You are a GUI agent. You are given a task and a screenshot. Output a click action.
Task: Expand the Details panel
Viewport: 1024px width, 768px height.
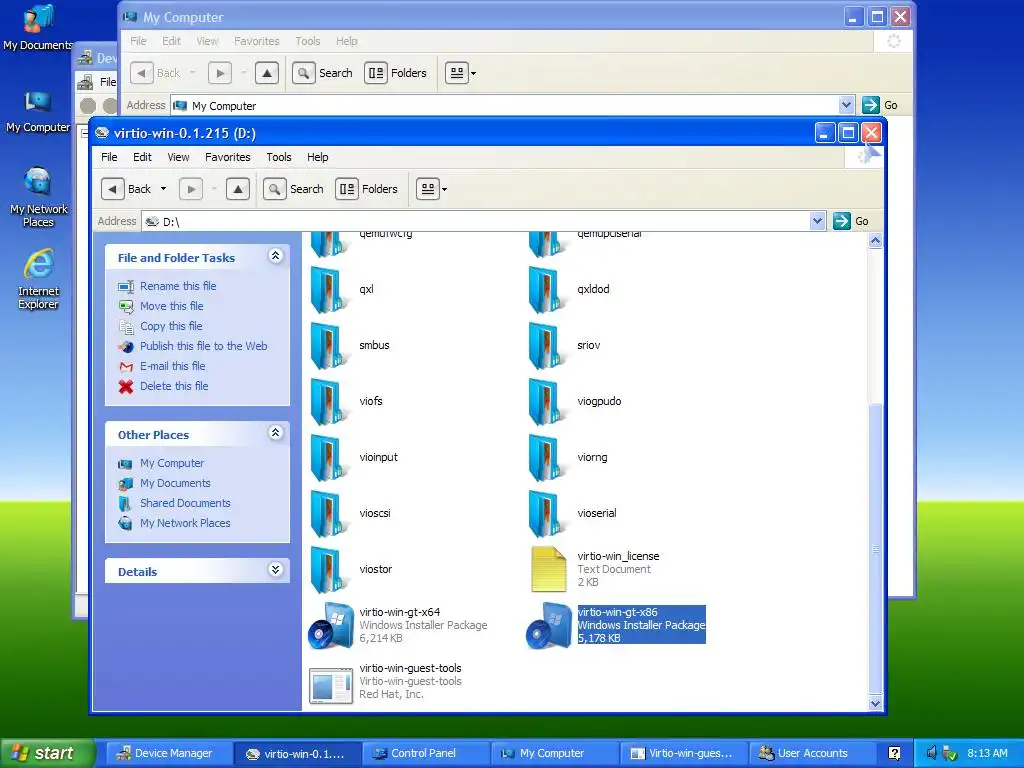[276, 570]
